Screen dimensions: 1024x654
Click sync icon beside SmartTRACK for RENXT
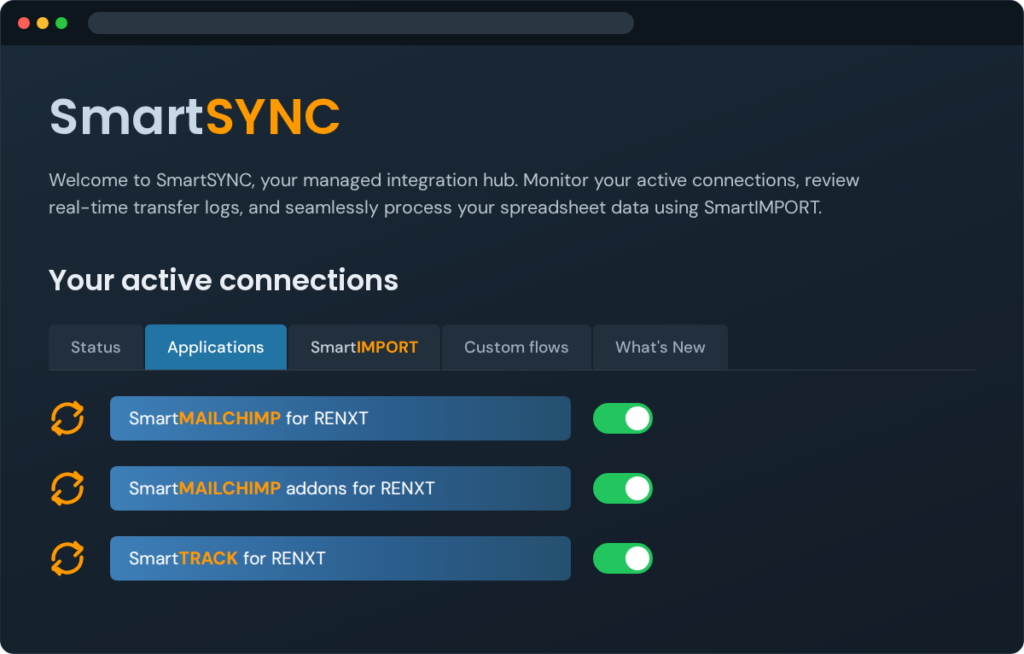[67, 558]
